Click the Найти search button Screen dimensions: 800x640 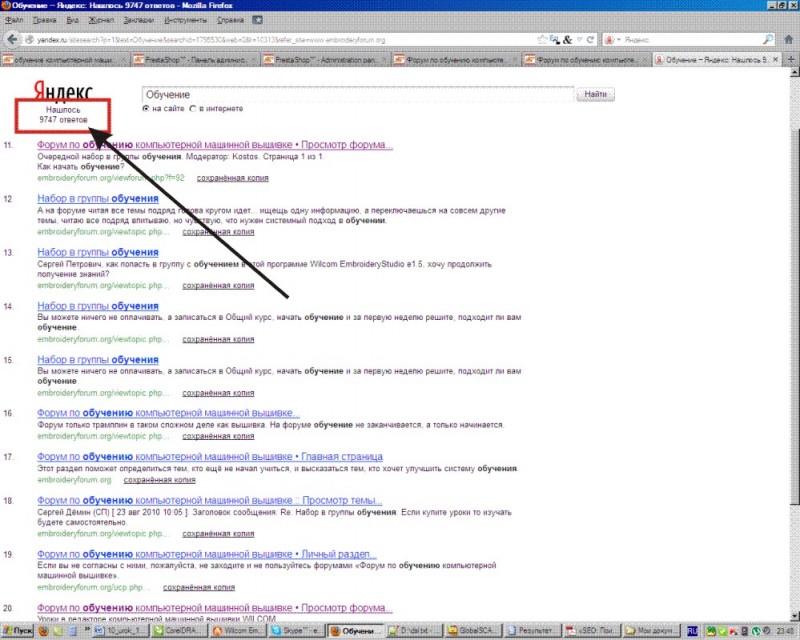tap(595, 94)
